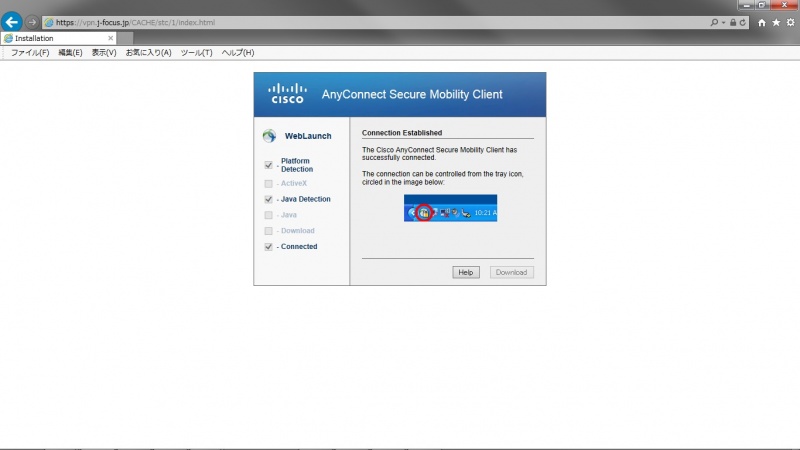Open the 表示(V) menu
This screenshot has height=450, width=800.
tap(104, 53)
